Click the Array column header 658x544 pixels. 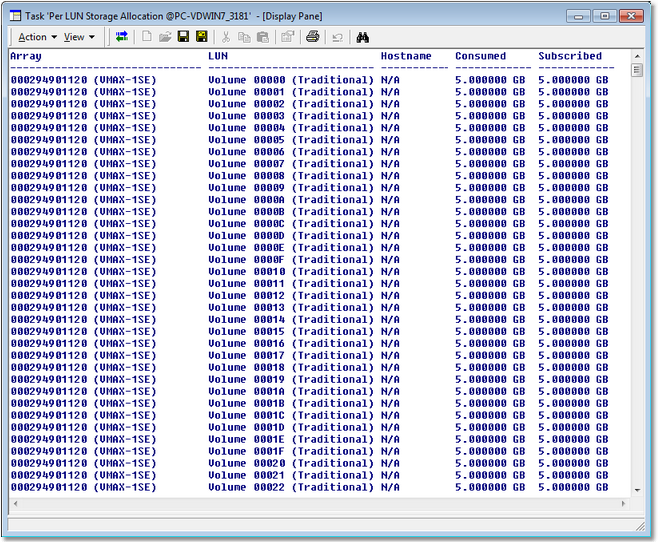tap(26, 56)
